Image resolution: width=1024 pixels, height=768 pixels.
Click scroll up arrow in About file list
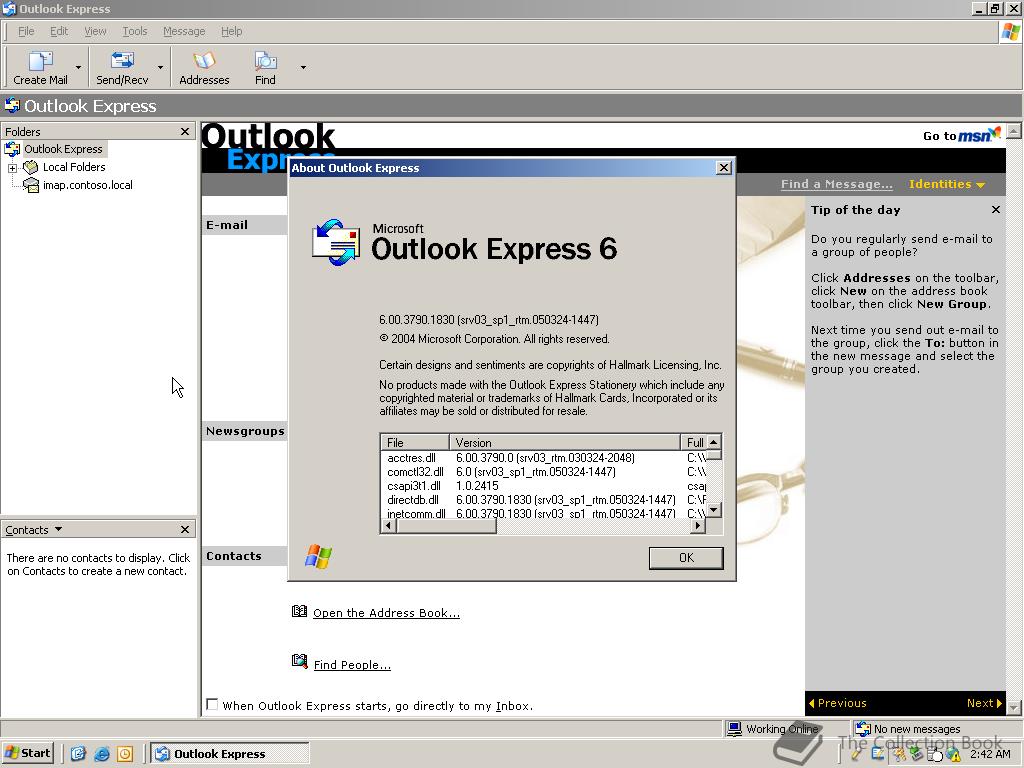[714, 442]
